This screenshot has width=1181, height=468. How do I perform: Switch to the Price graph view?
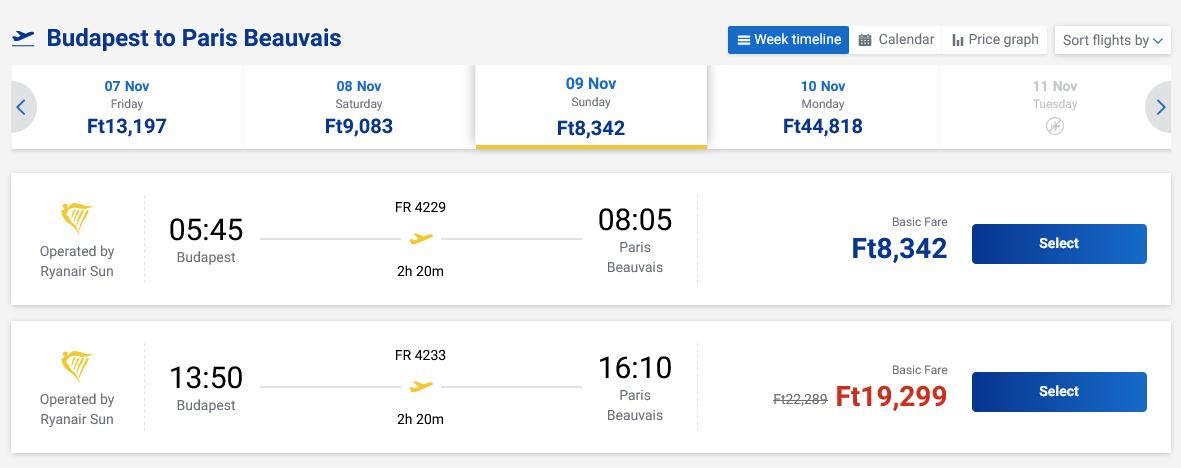(x=995, y=40)
